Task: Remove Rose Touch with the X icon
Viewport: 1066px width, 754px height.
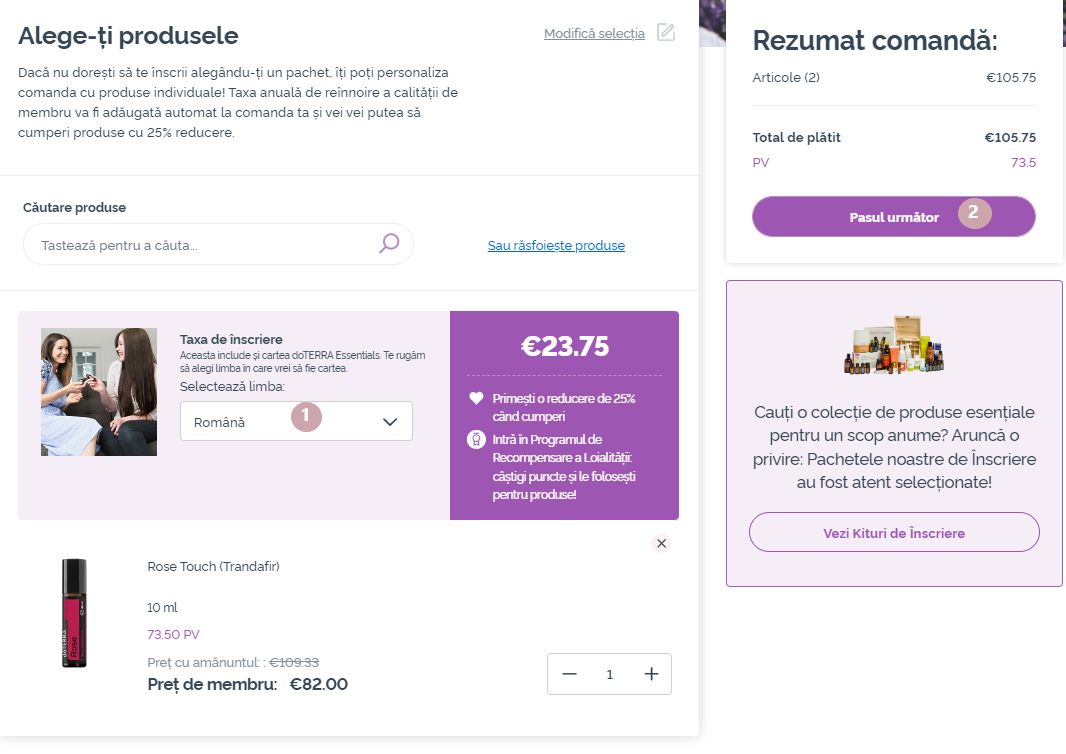Action: [661, 543]
